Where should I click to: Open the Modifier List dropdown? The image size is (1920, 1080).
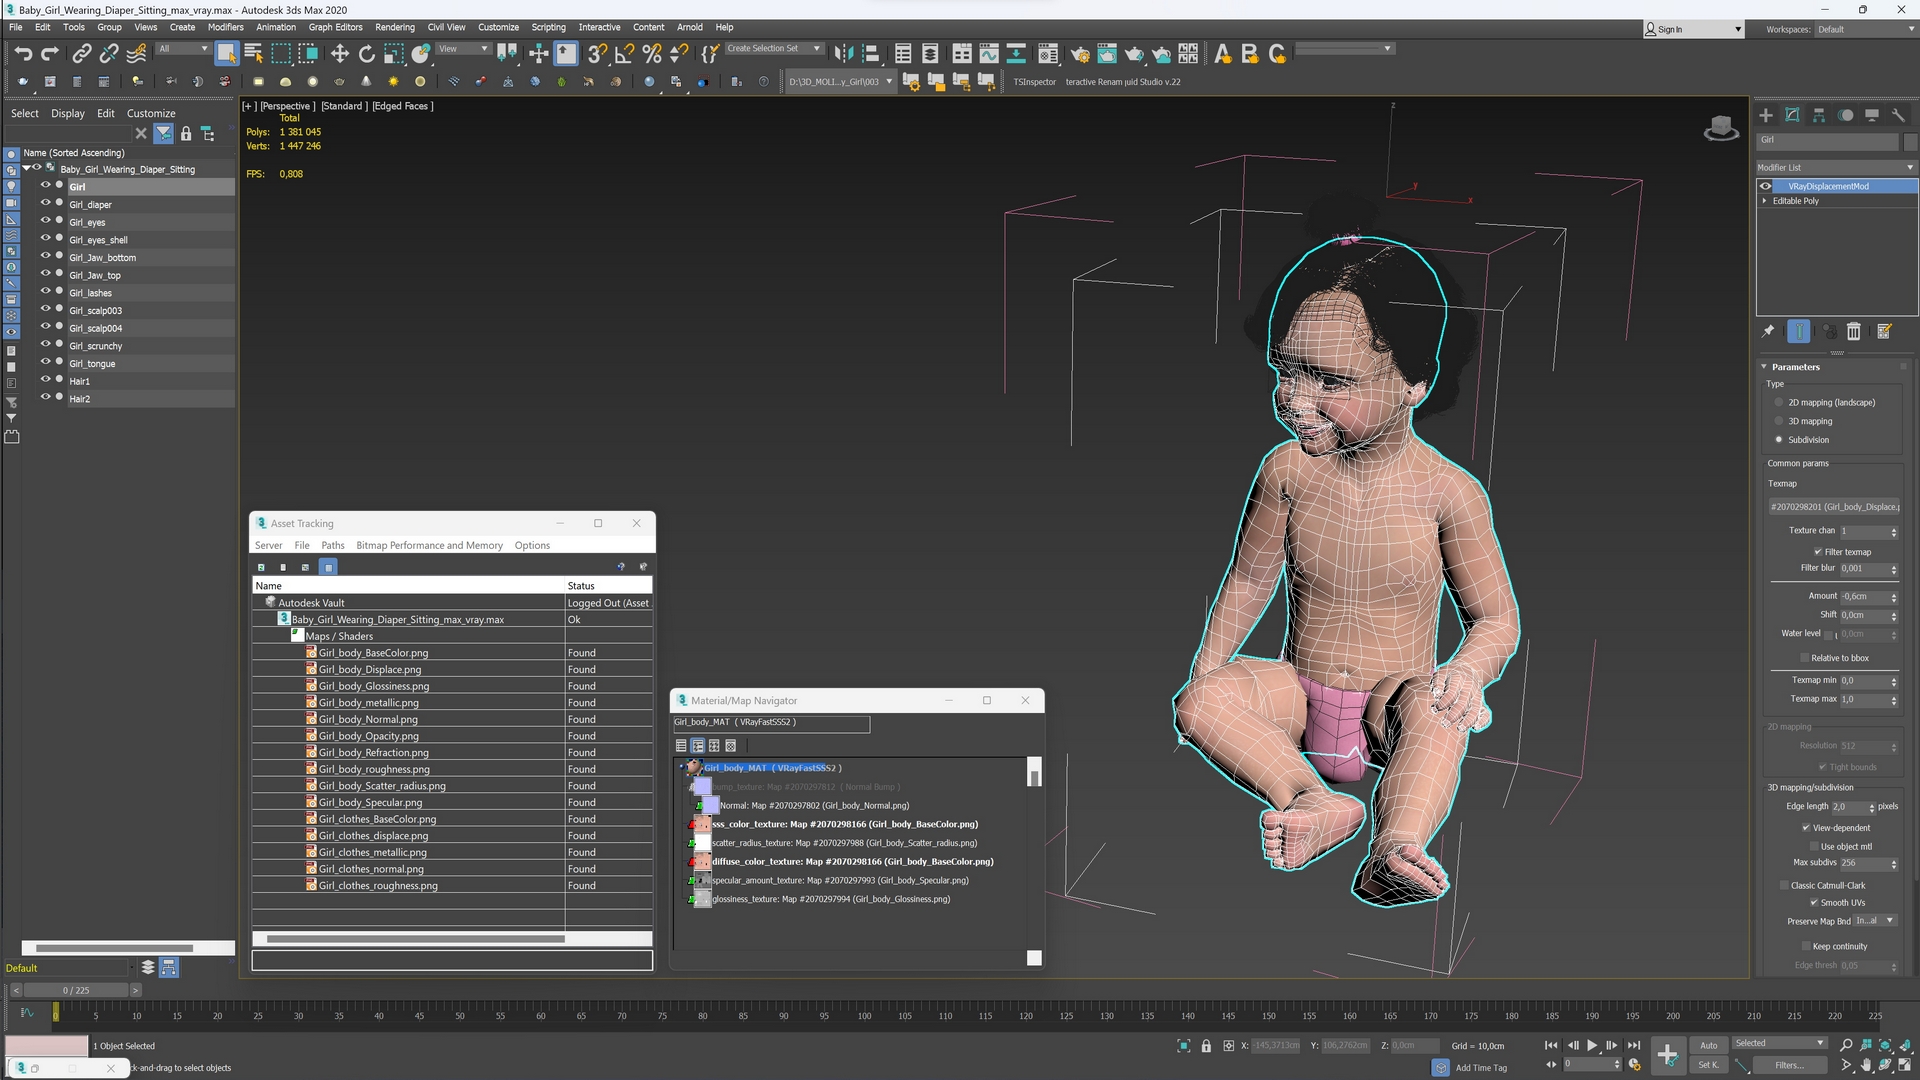point(1835,167)
